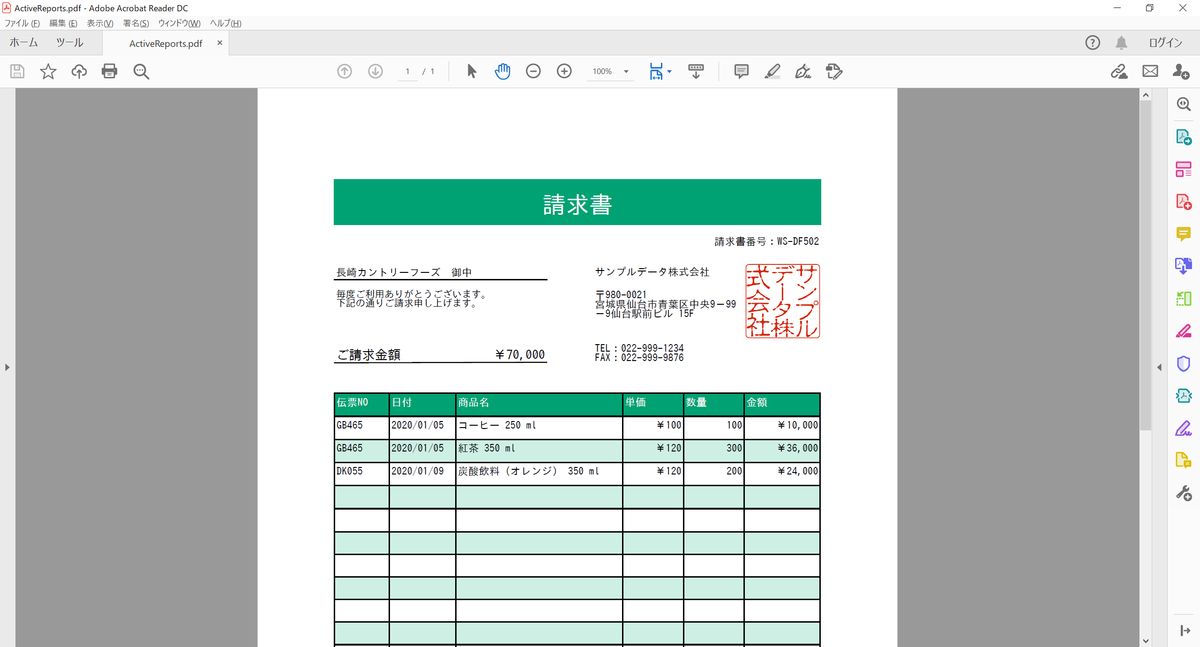Click the share with others person icon
The width and height of the screenshot is (1200, 647).
pos(1181,71)
